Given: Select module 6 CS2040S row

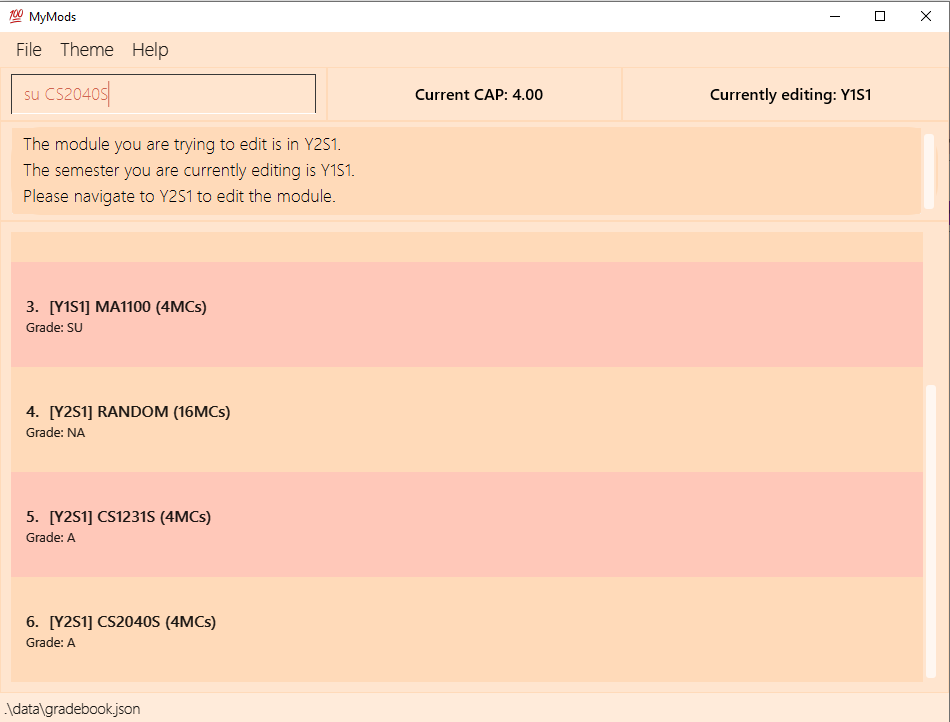Looking at the screenshot, I should (467, 629).
